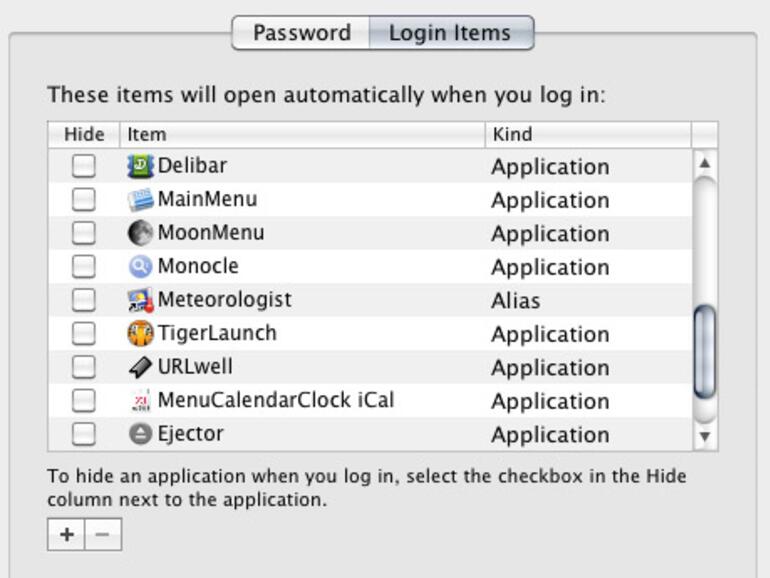Sort list by Kind column header
The width and height of the screenshot is (770, 578).
pyautogui.click(x=587, y=134)
